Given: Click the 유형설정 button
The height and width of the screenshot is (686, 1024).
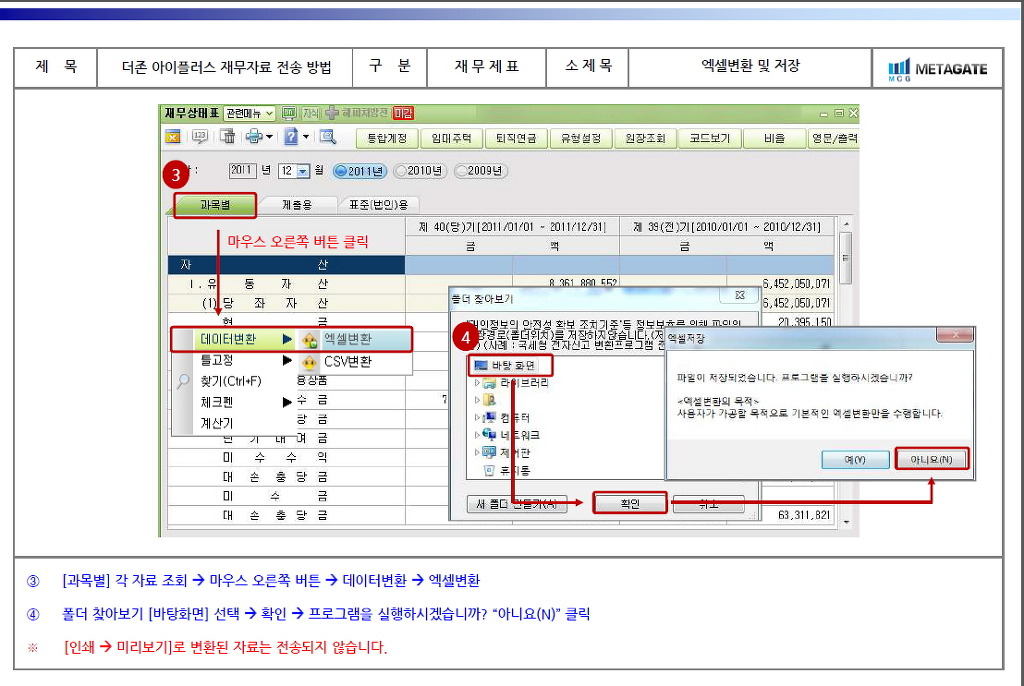Looking at the screenshot, I should click(581, 139).
